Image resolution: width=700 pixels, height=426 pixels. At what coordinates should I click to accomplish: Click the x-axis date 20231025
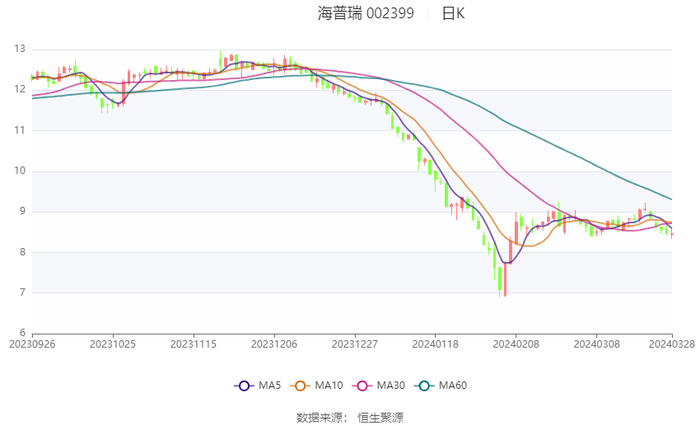[x=112, y=344]
